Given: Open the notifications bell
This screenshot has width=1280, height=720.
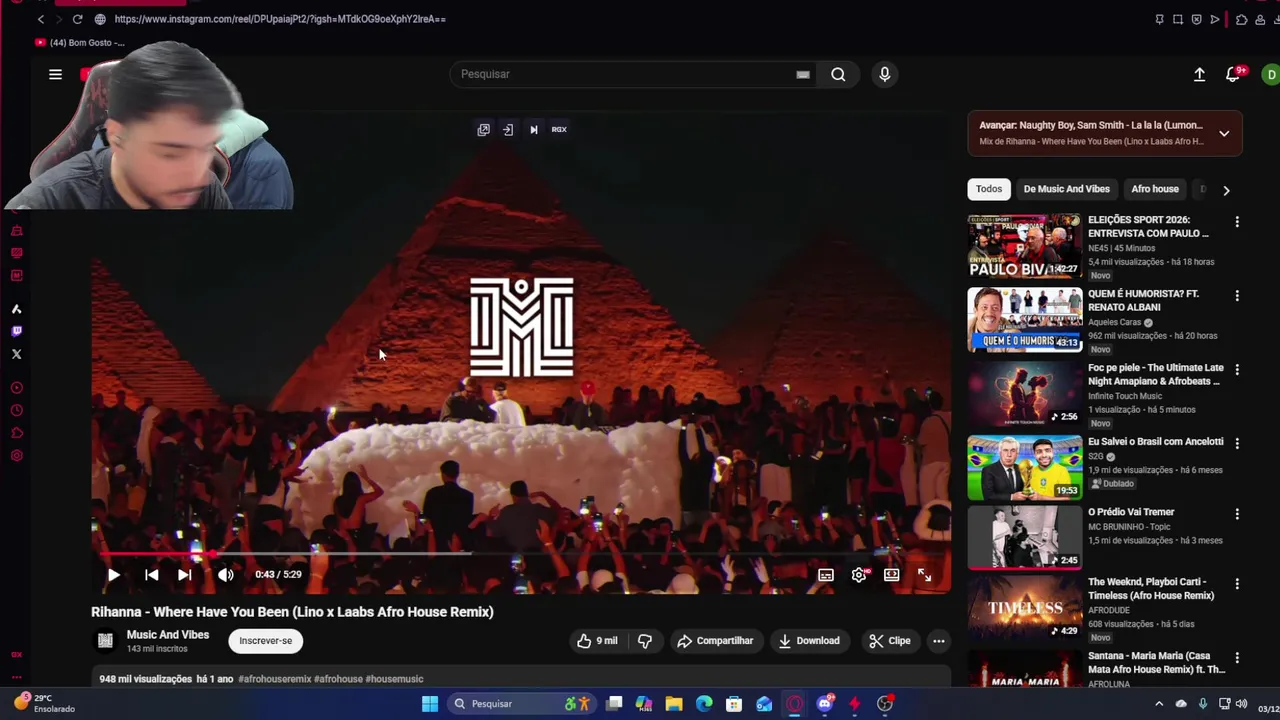Looking at the screenshot, I should pyautogui.click(x=1233, y=74).
